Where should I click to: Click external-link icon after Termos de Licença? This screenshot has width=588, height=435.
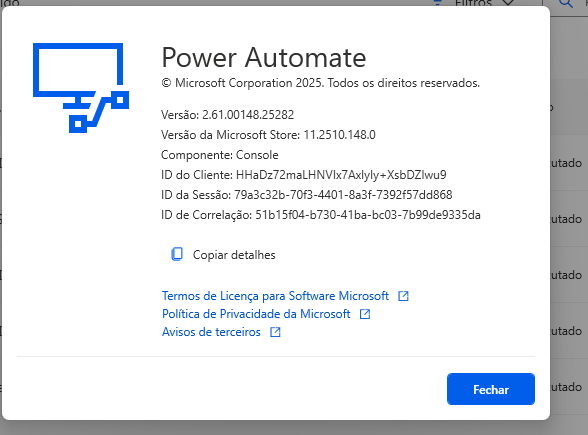pos(403,296)
